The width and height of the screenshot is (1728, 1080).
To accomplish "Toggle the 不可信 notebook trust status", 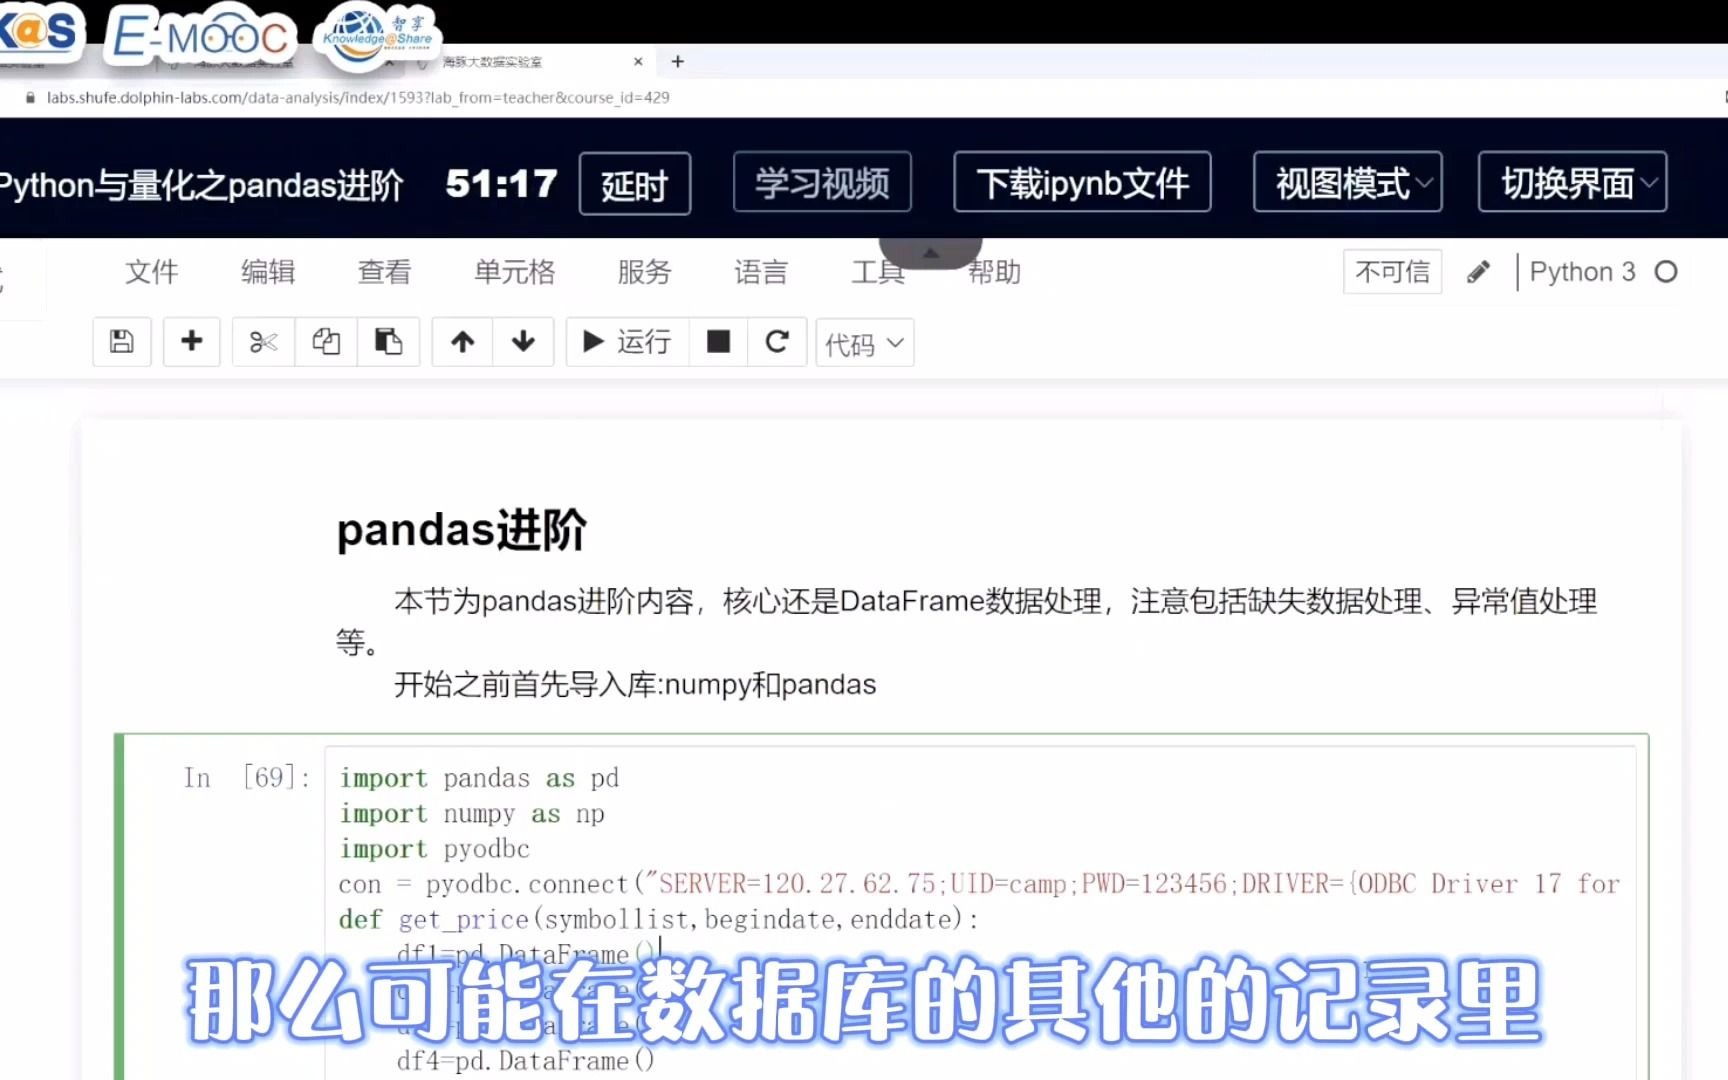I will point(1392,271).
